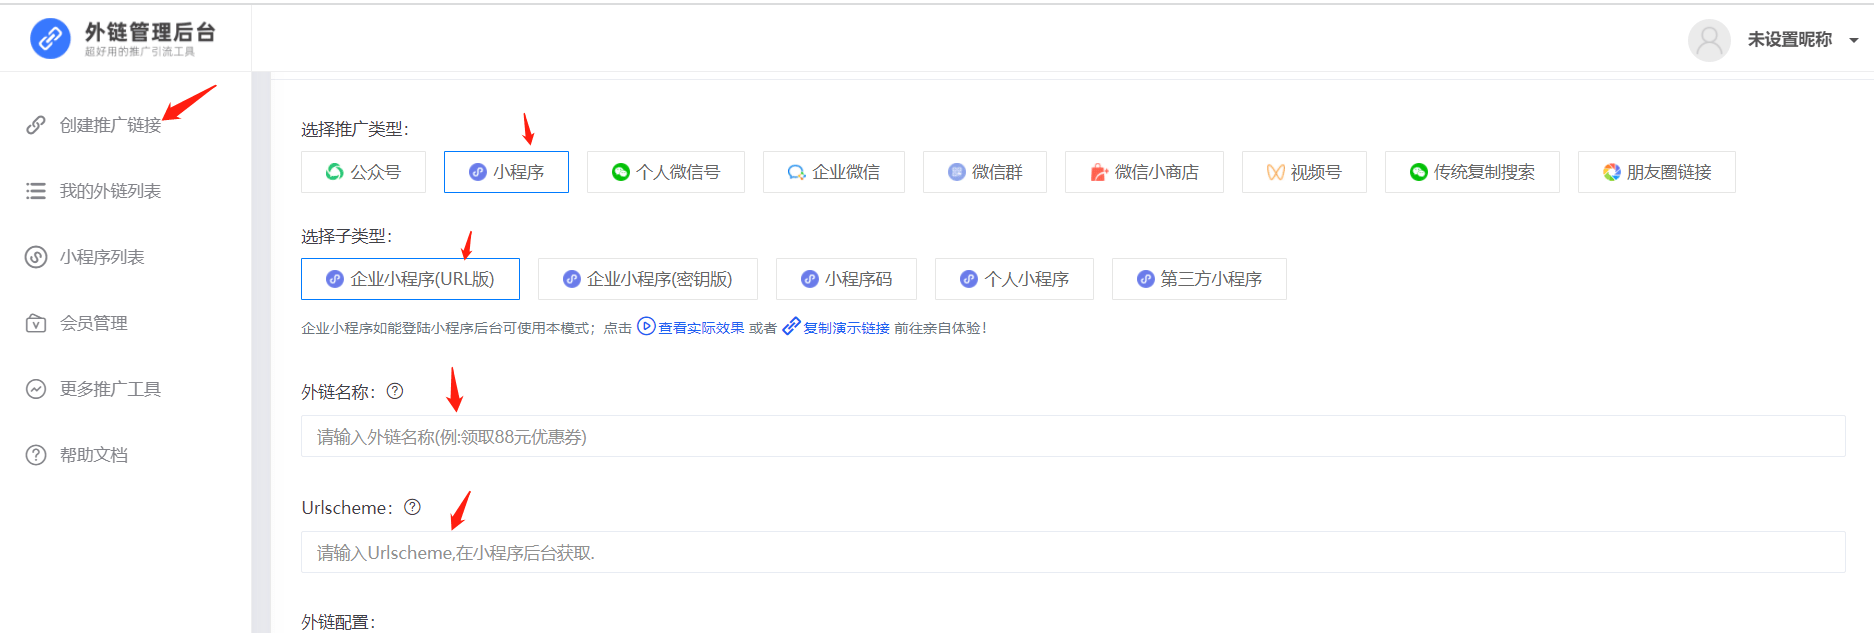Focus the 外链名称 input field
The image size is (1874, 633).
pos(1073,436)
